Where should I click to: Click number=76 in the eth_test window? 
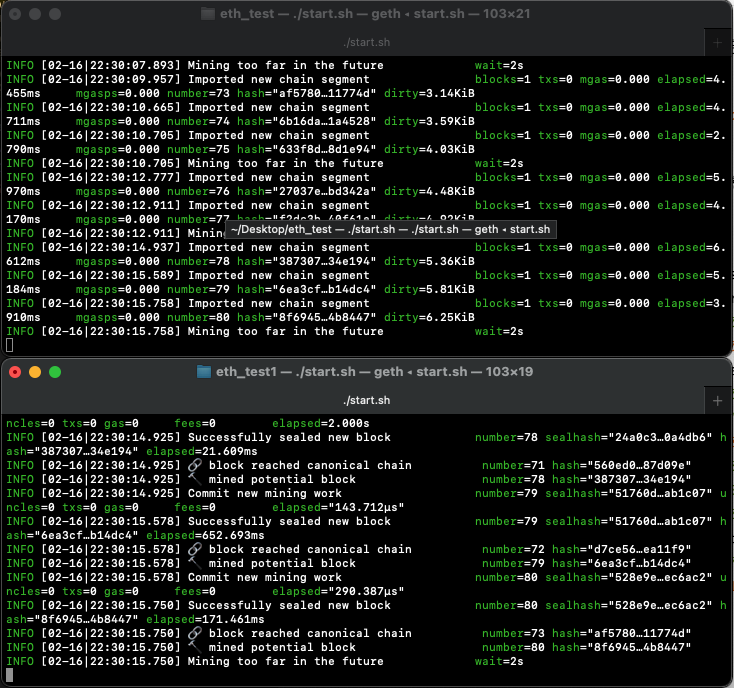[198, 191]
